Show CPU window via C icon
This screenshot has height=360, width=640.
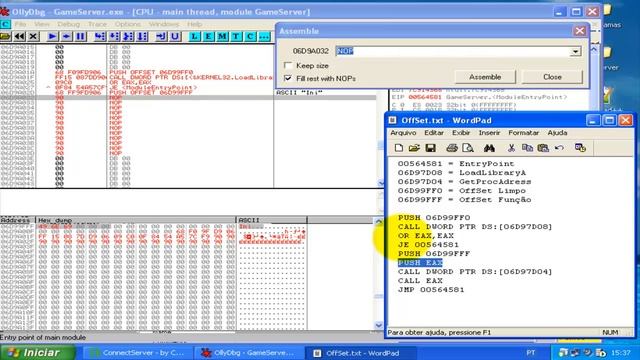point(250,36)
